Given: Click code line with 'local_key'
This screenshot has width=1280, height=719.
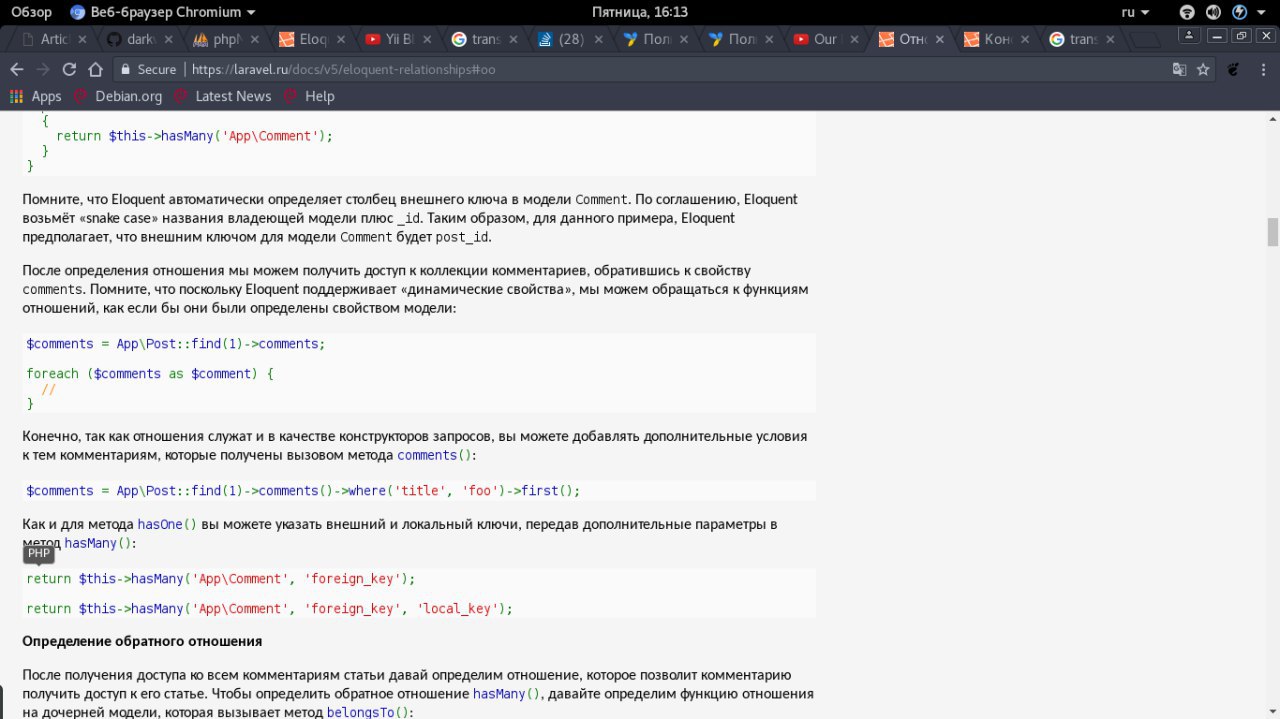Looking at the screenshot, I should click(x=270, y=609).
